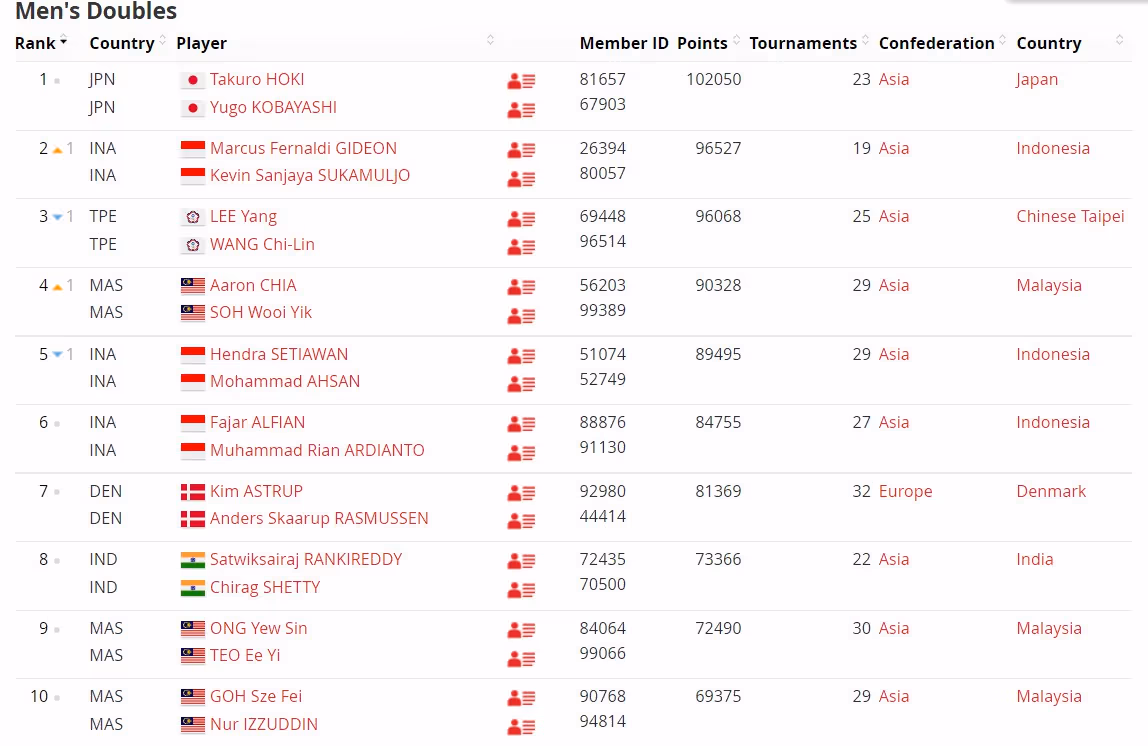
Task: Open profile card icon for Chirag SHETTY
Action: point(521,590)
